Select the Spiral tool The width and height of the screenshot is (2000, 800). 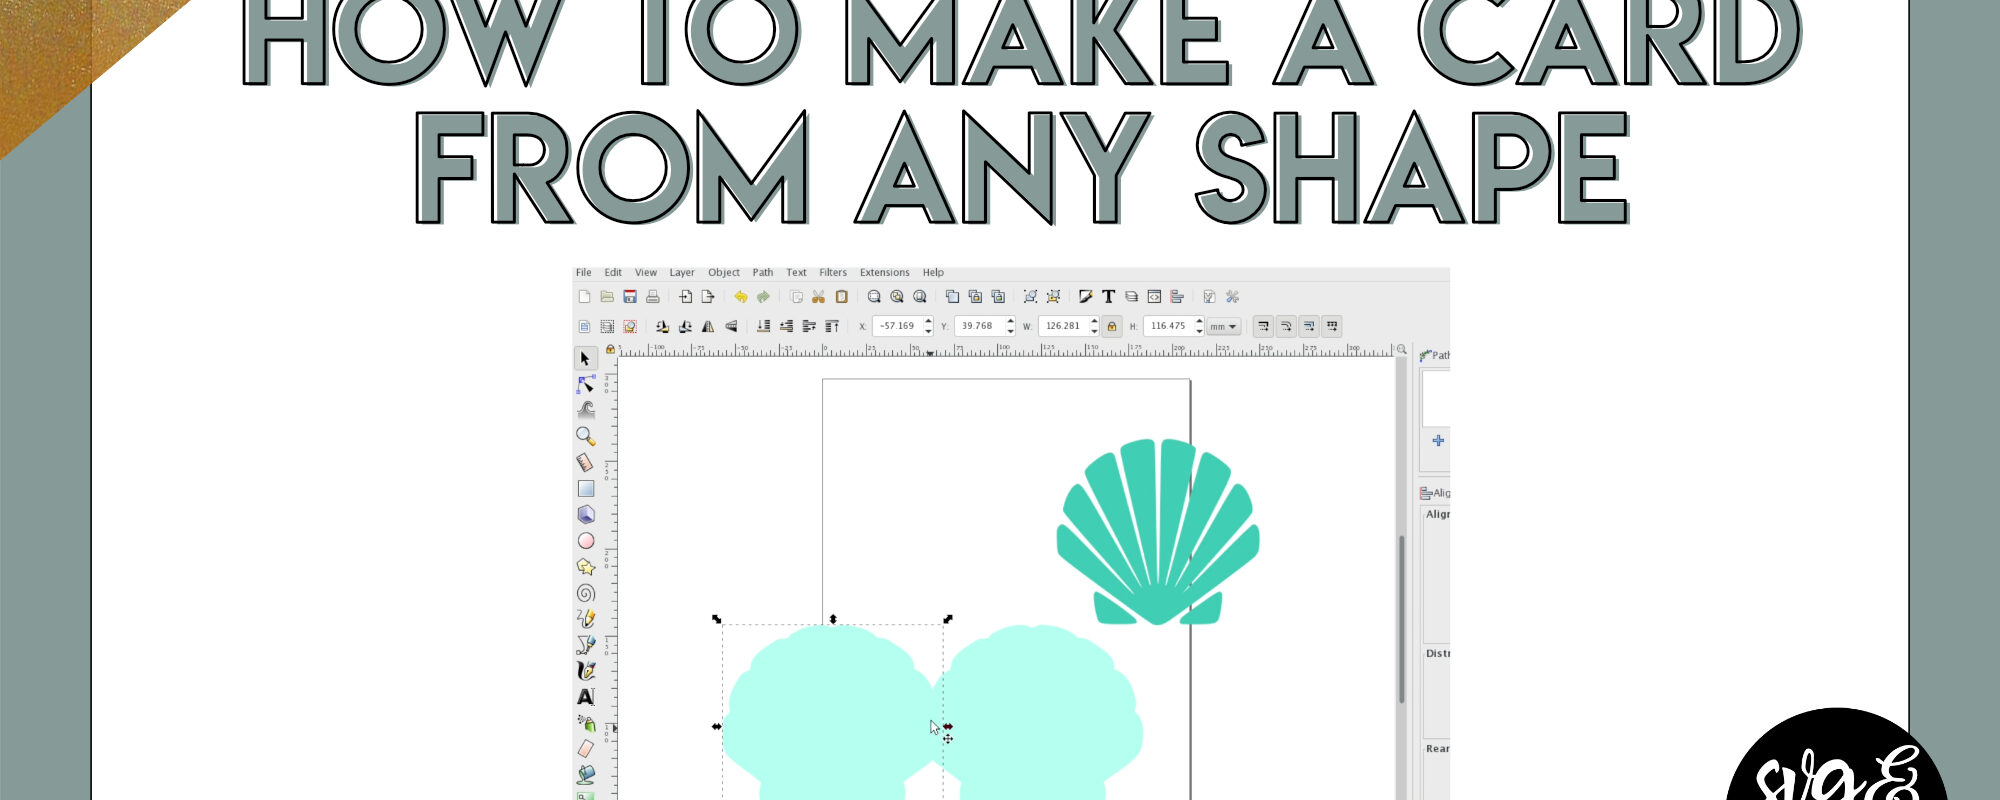[x=586, y=592]
